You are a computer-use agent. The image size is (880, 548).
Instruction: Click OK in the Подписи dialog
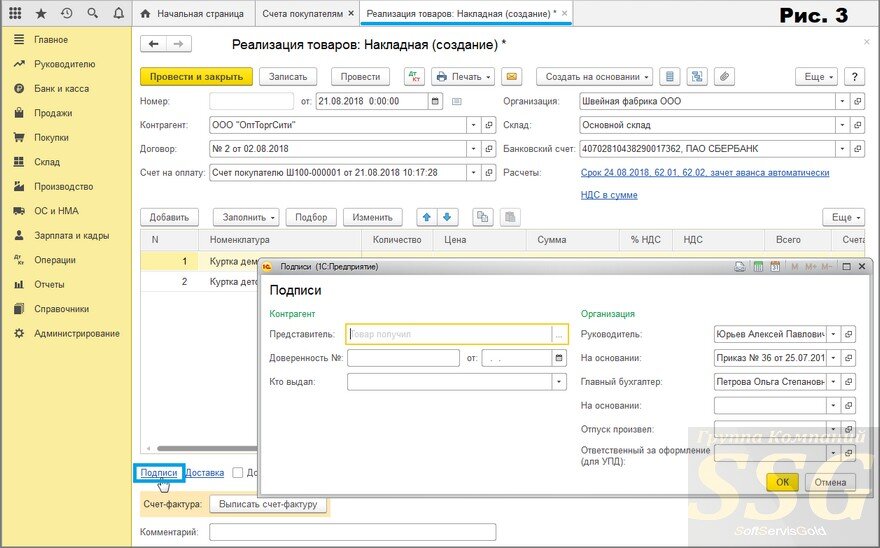[x=782, y=482]
